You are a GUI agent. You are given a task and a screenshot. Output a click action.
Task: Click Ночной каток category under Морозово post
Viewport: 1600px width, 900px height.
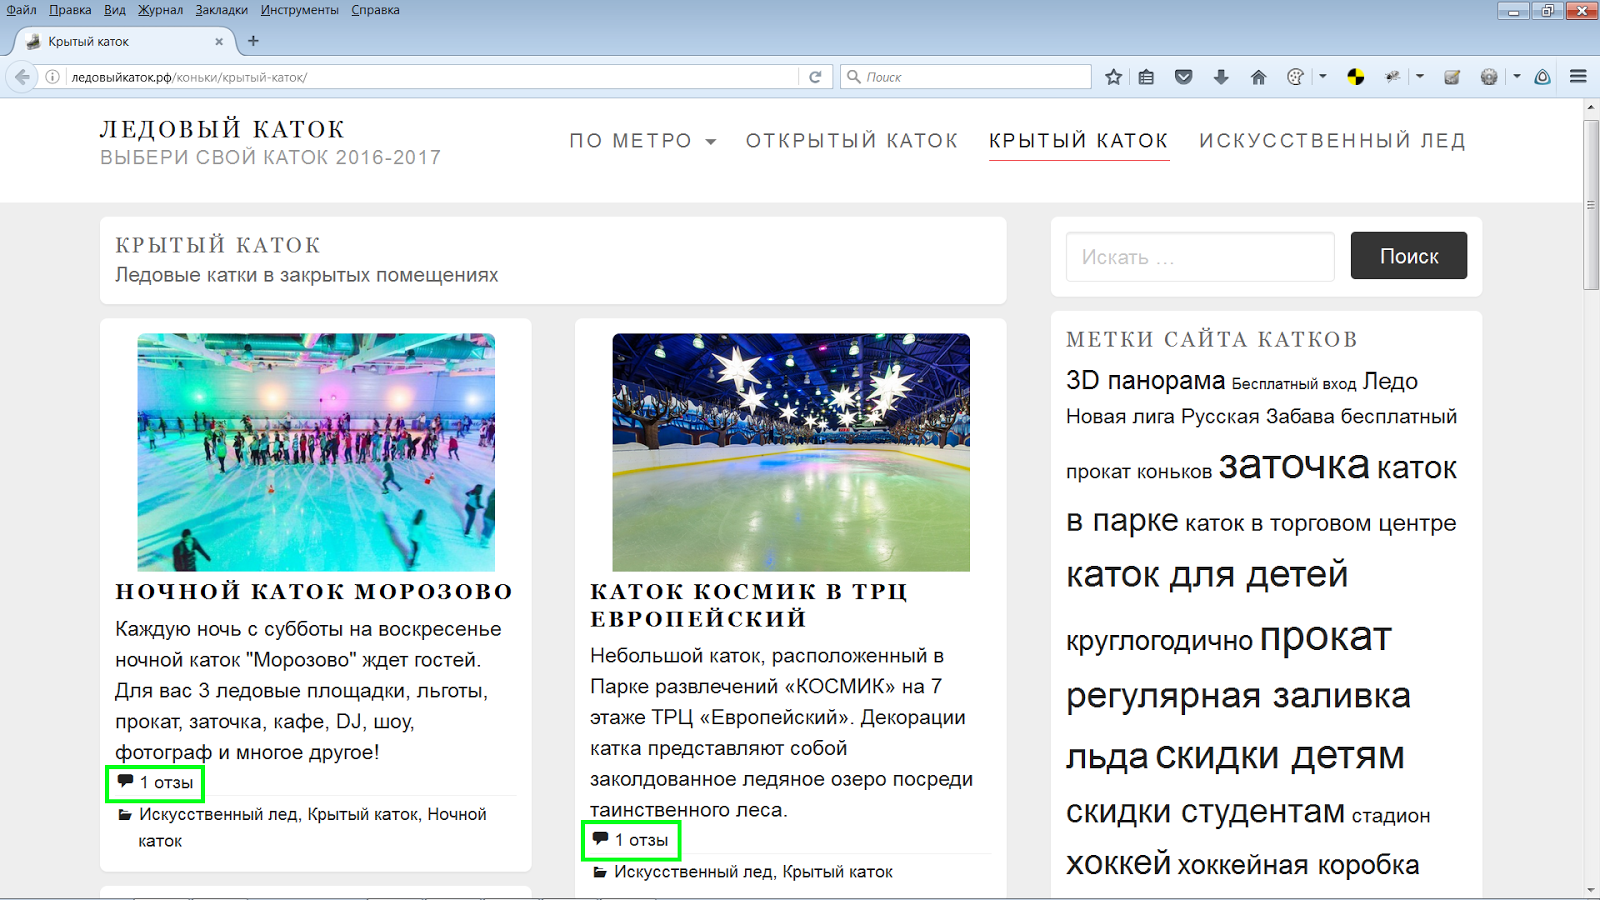click(312, 828)
